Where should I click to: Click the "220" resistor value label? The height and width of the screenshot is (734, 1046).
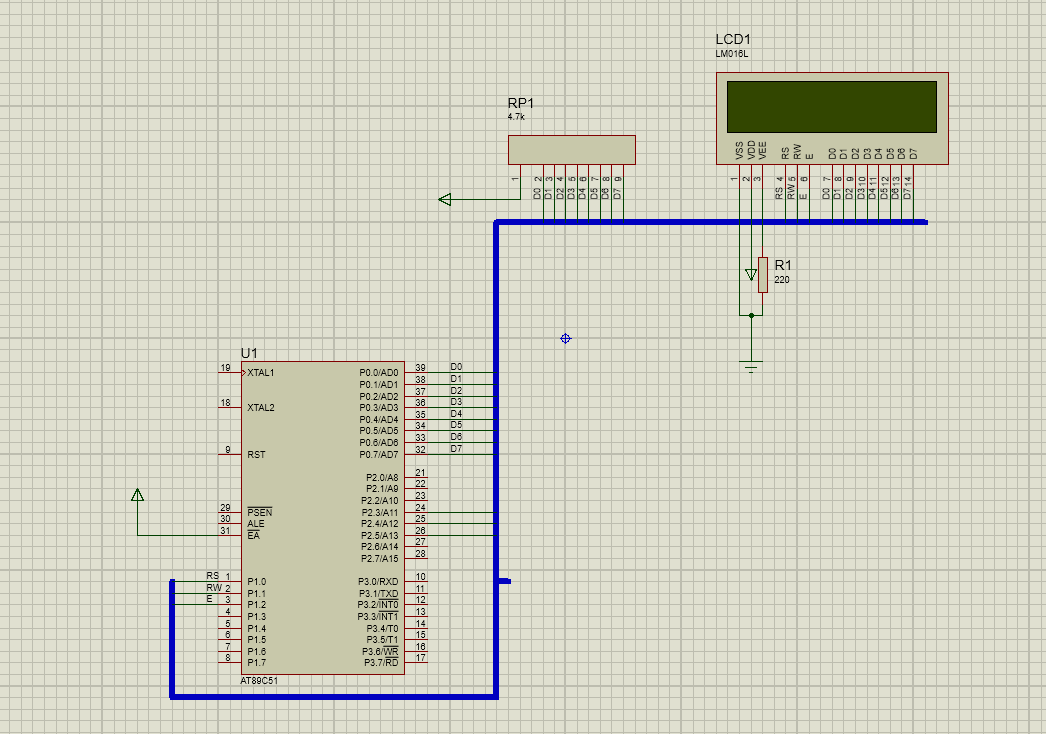pyautogui.click(x=782, y=280)
